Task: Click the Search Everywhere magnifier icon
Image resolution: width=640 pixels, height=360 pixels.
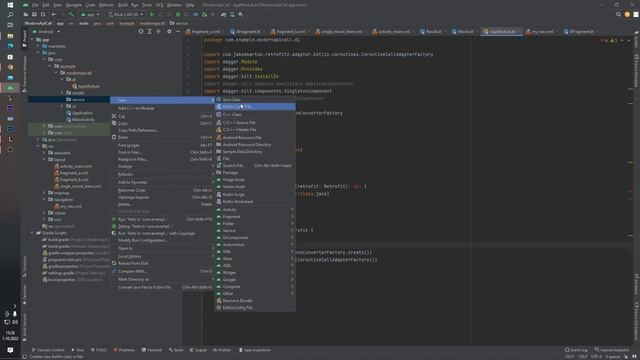Action: (618, 14)
